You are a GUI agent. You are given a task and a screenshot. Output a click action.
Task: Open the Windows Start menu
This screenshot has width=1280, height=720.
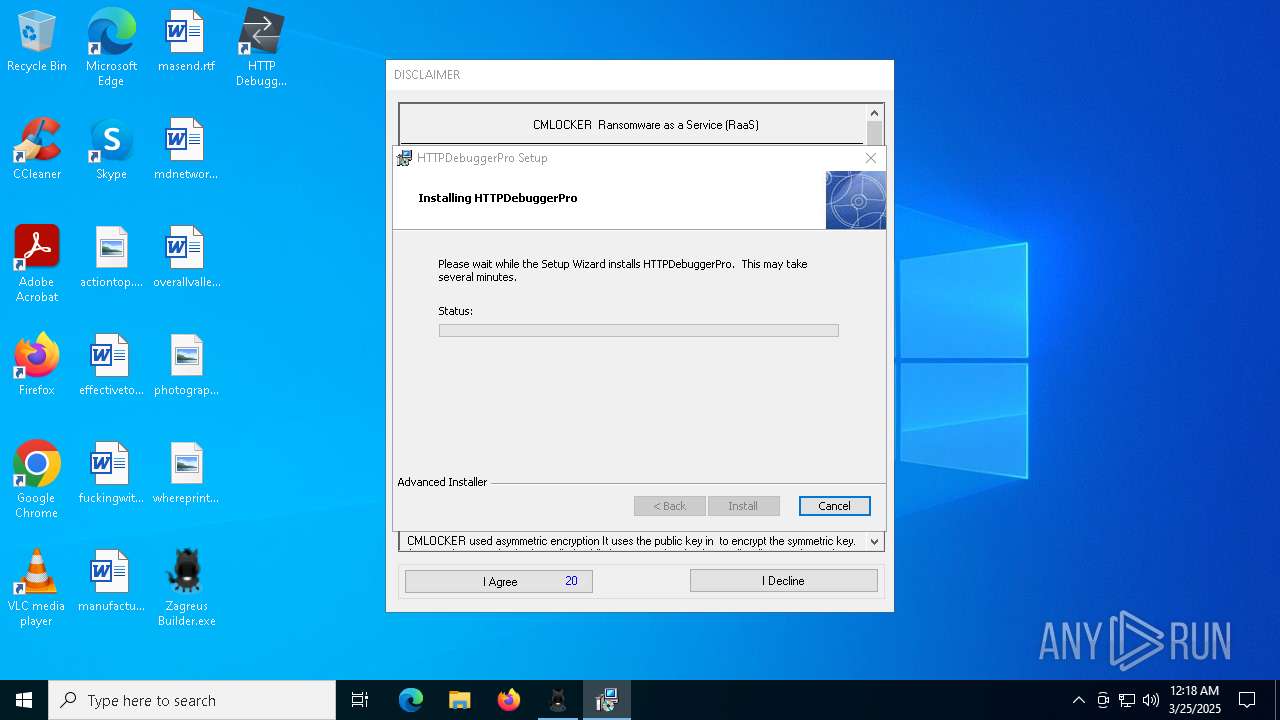click(24, 700)
